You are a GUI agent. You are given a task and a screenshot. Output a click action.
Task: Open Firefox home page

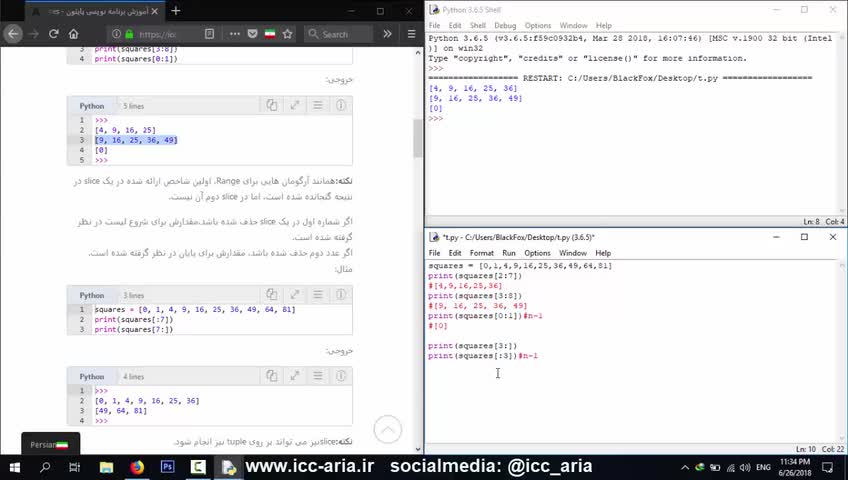click(74, 34)
